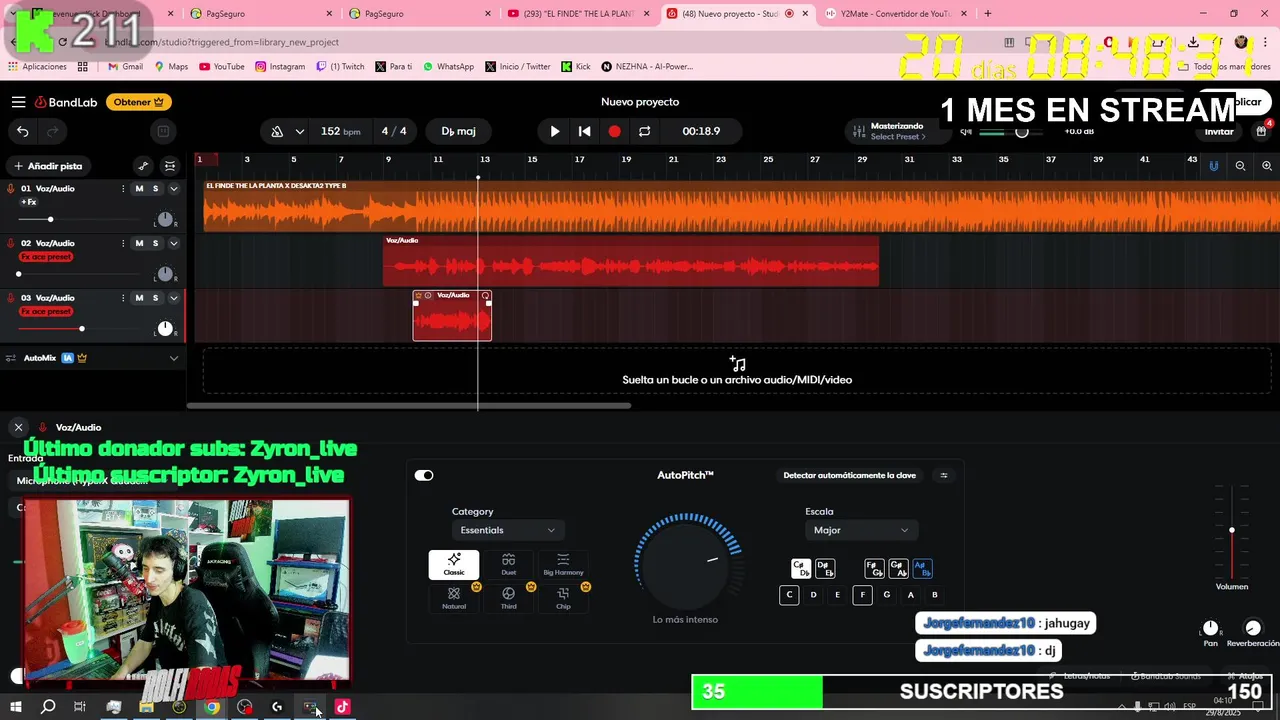
Task: Open AutoPitch settings sliders icon
Action: (944, 475)
